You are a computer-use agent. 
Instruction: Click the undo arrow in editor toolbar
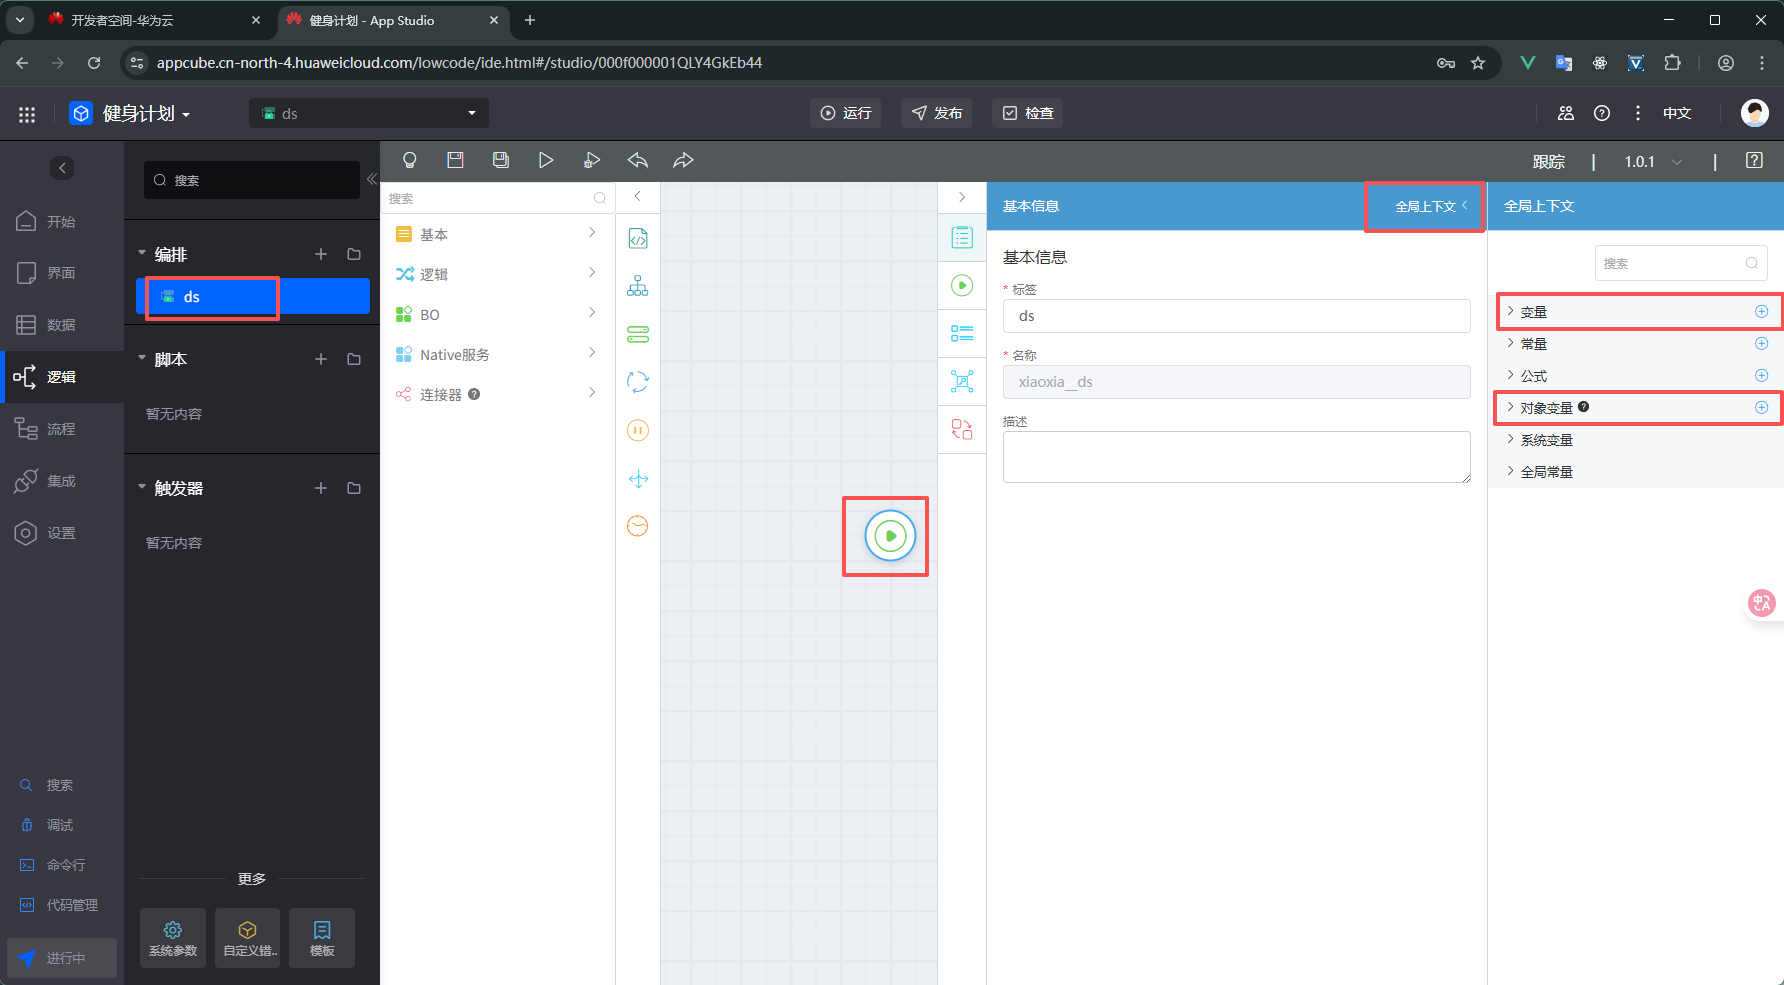[637, 160]
